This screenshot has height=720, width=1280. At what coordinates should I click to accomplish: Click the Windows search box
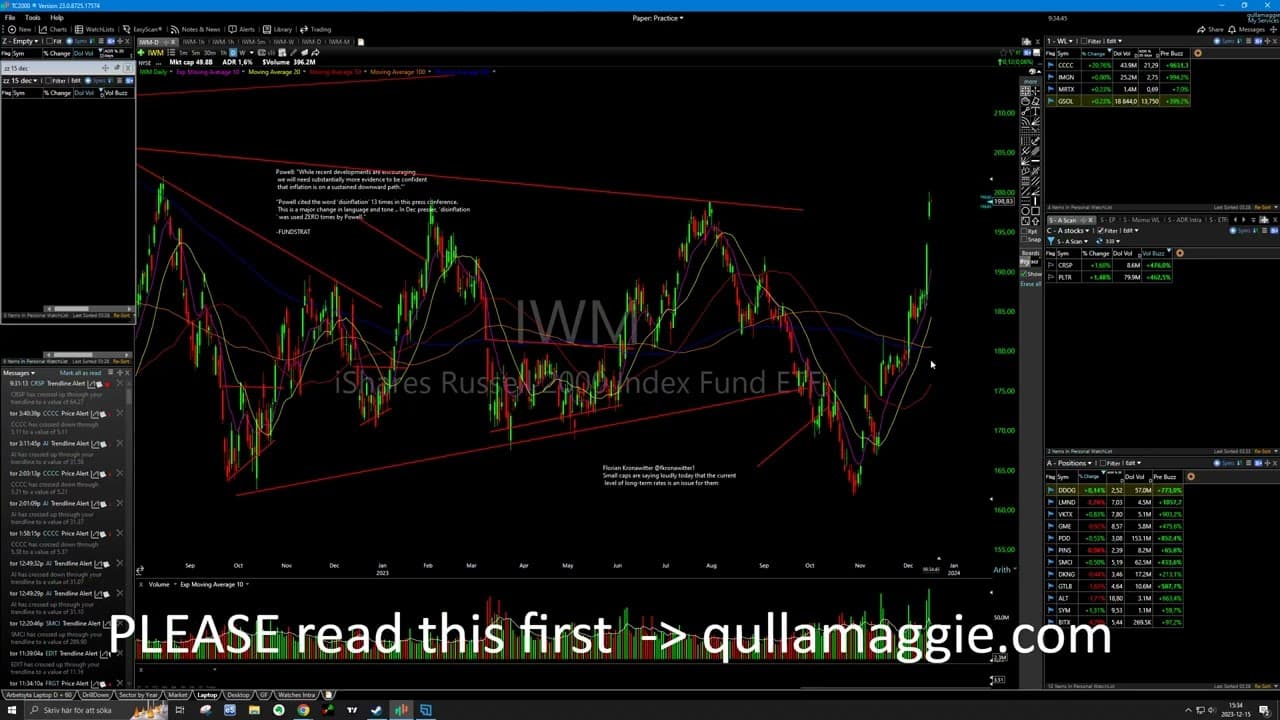point(97,711)
